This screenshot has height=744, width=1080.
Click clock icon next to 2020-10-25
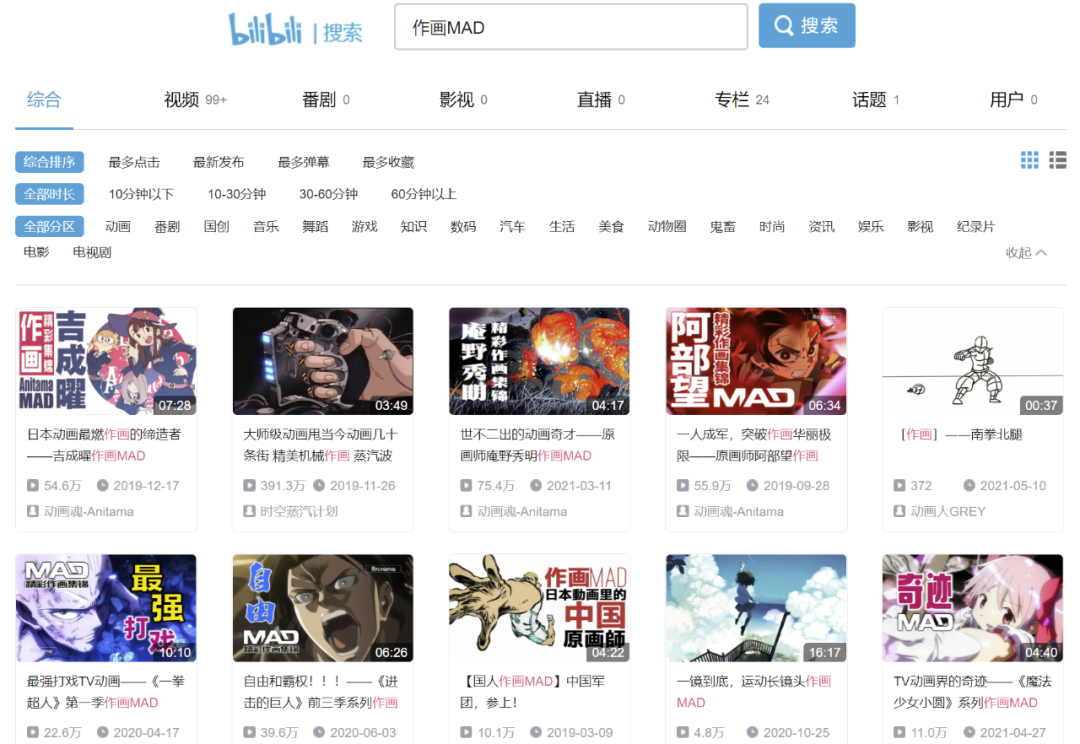pyautogui.click(x=752, y=732)
